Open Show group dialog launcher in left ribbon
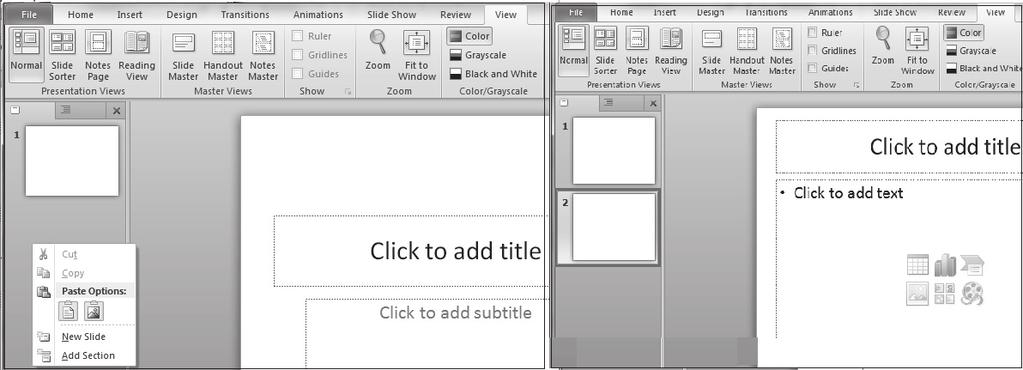Screen dimensions: 1023x370 pyautogui.click(x=348, y=93)
